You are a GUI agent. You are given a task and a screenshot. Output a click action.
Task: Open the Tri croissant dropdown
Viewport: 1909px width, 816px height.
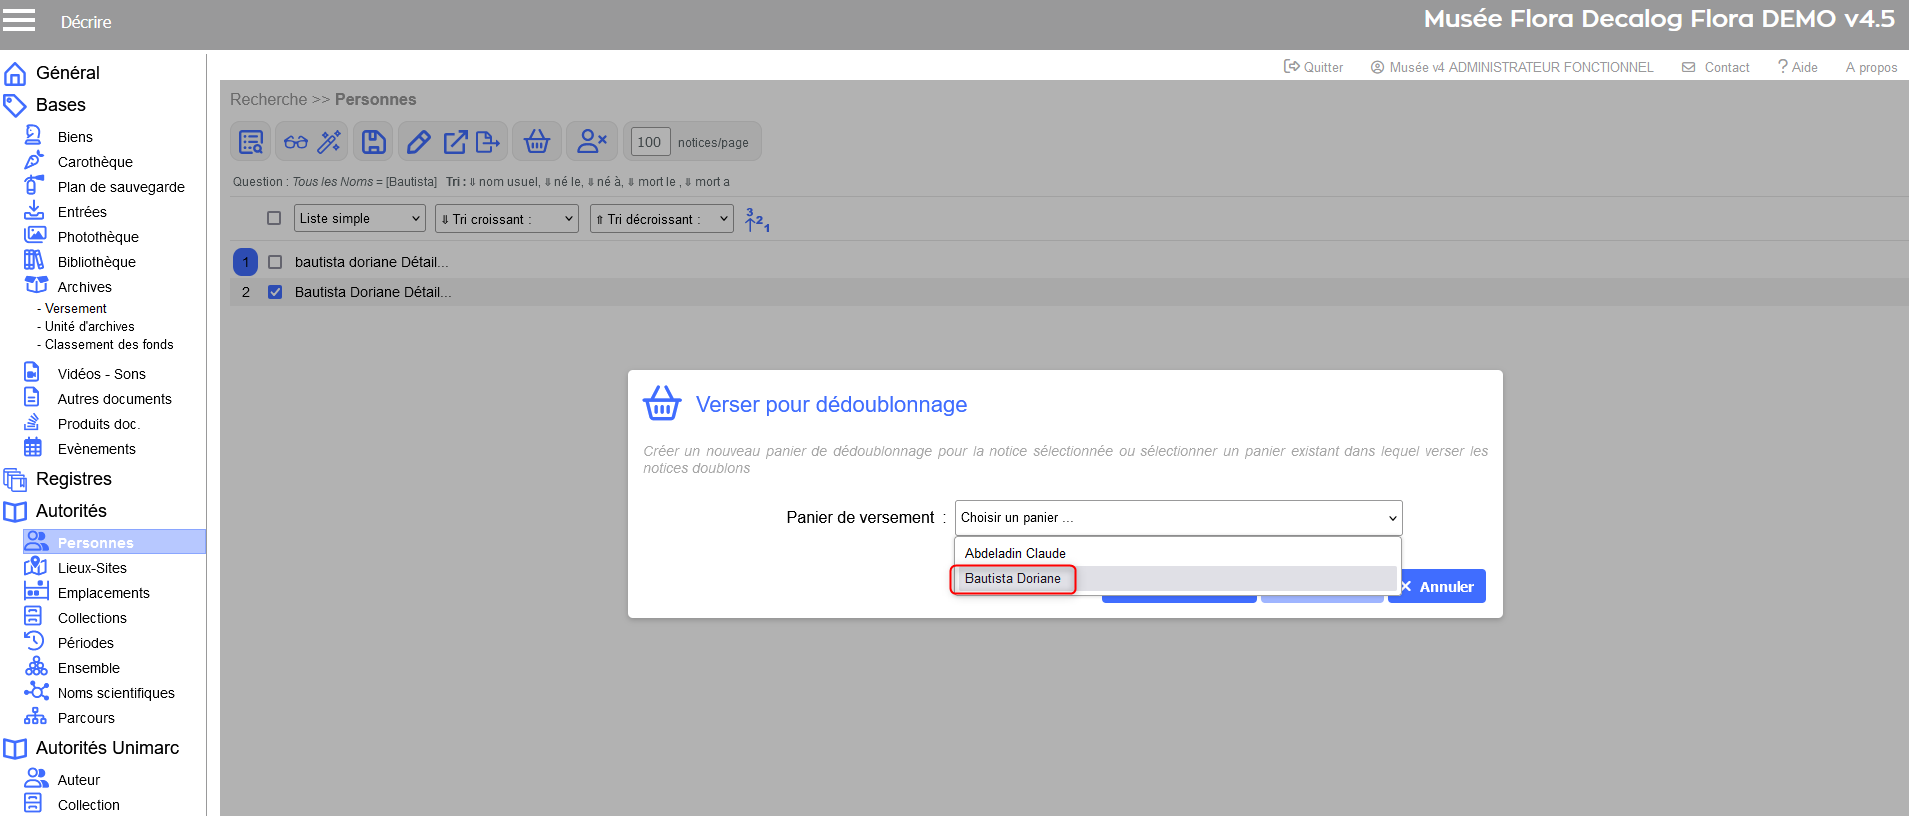507,219
